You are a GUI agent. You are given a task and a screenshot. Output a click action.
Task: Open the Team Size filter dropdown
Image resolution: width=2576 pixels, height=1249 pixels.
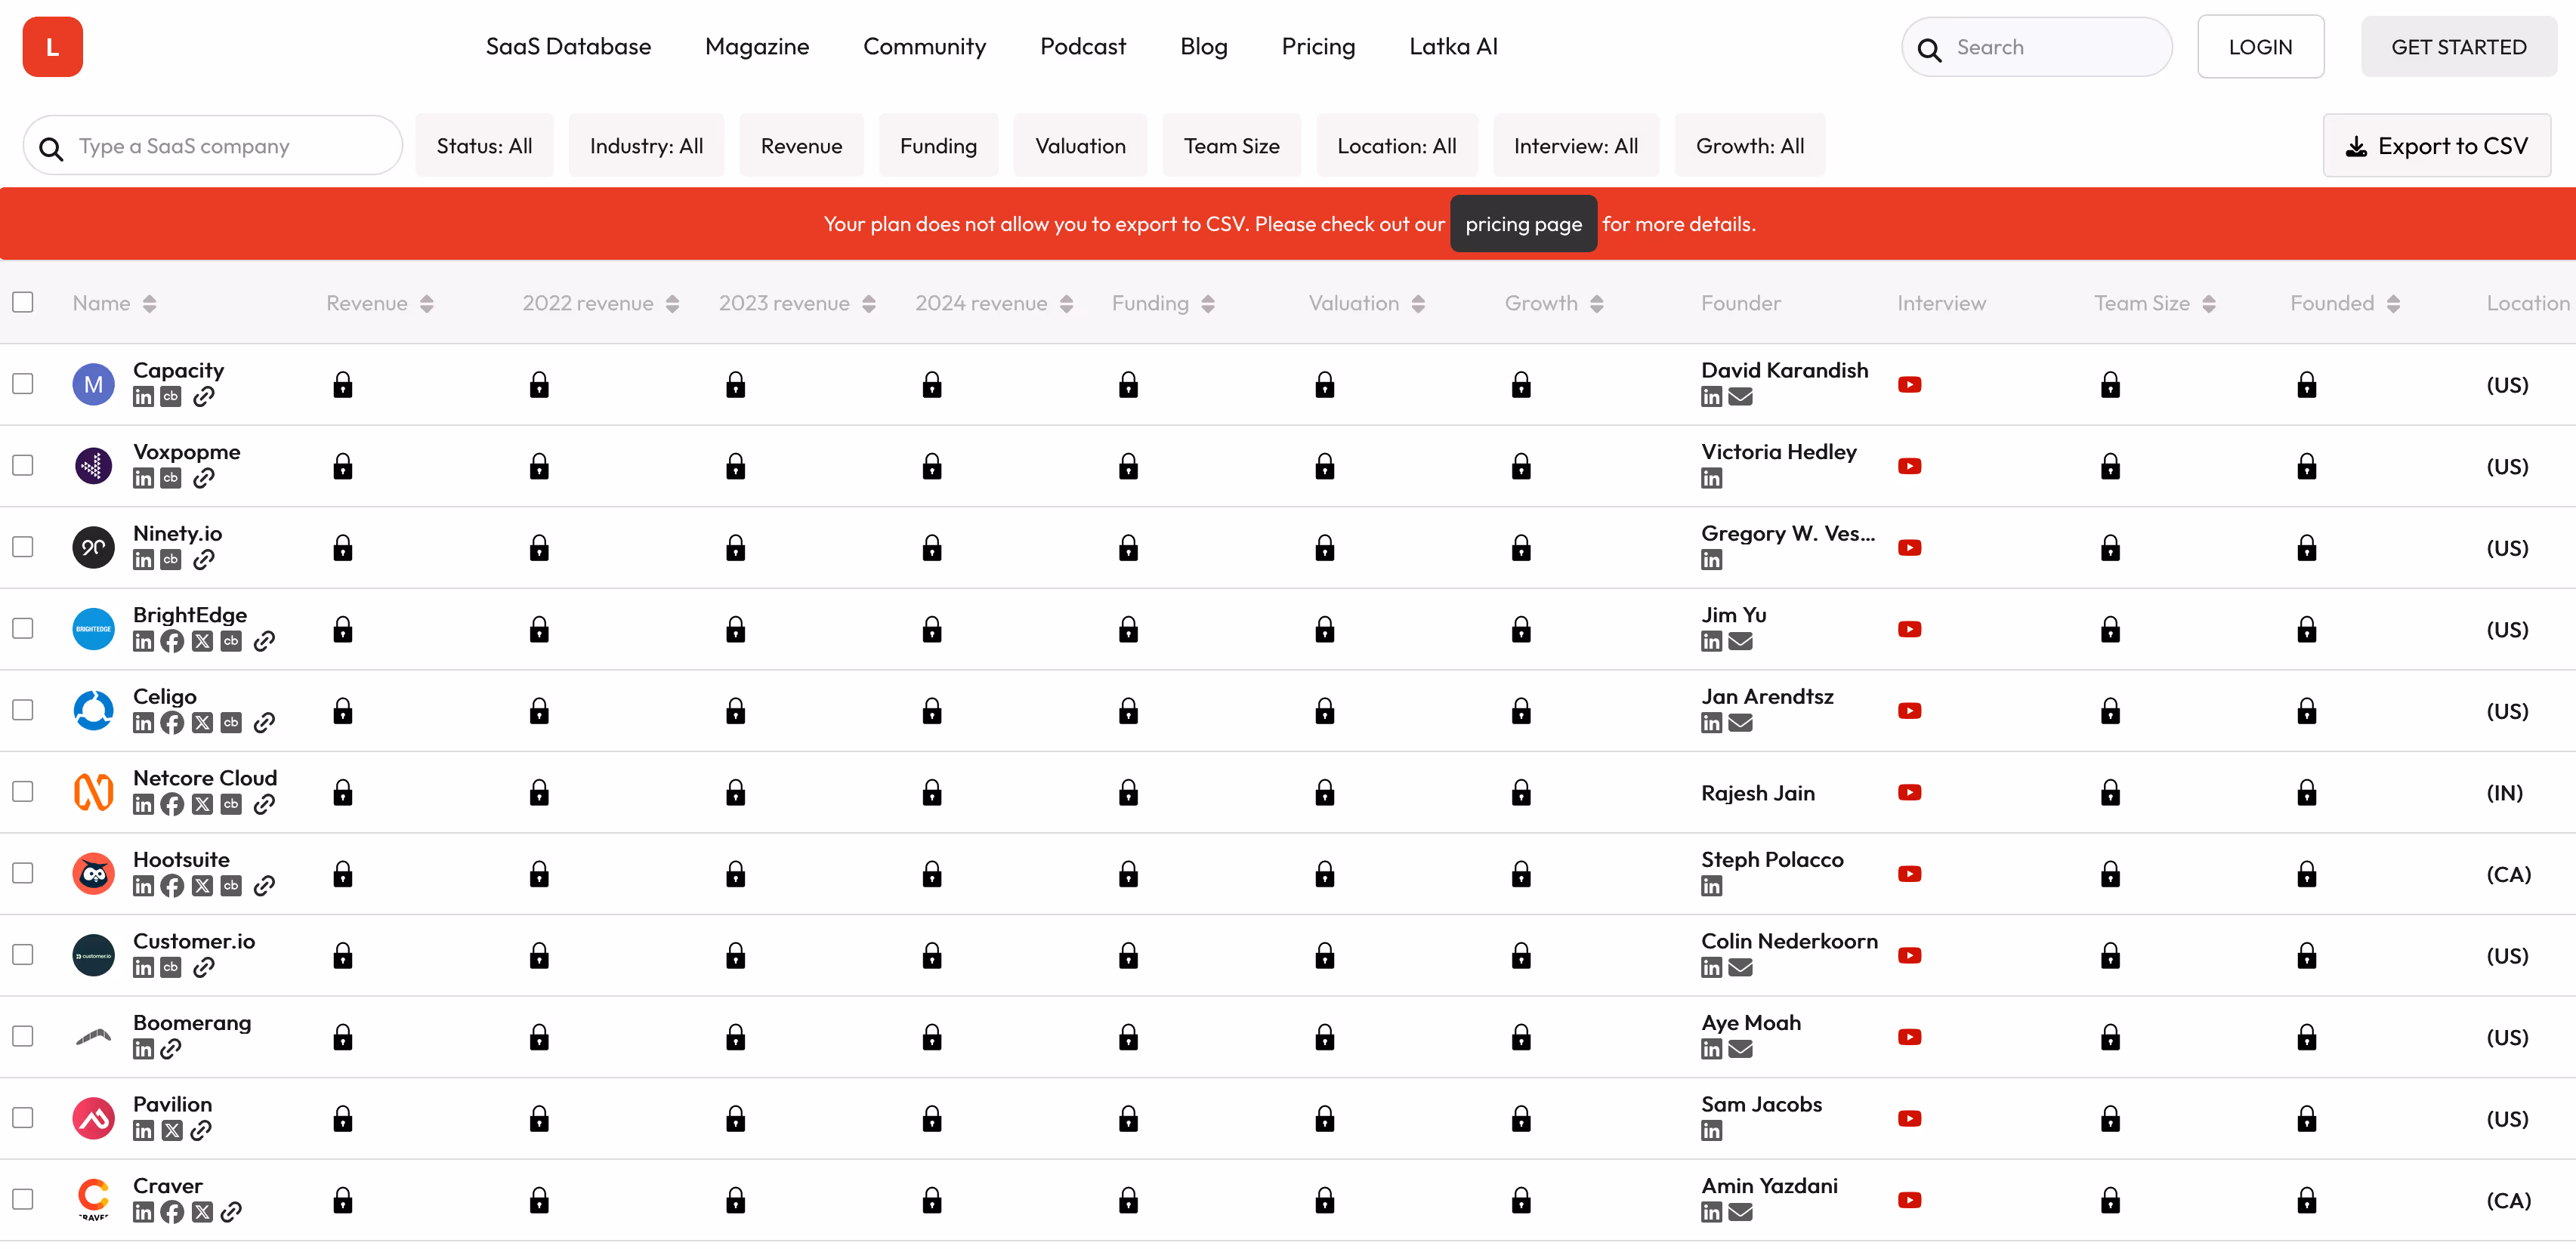click(1231, 146)
